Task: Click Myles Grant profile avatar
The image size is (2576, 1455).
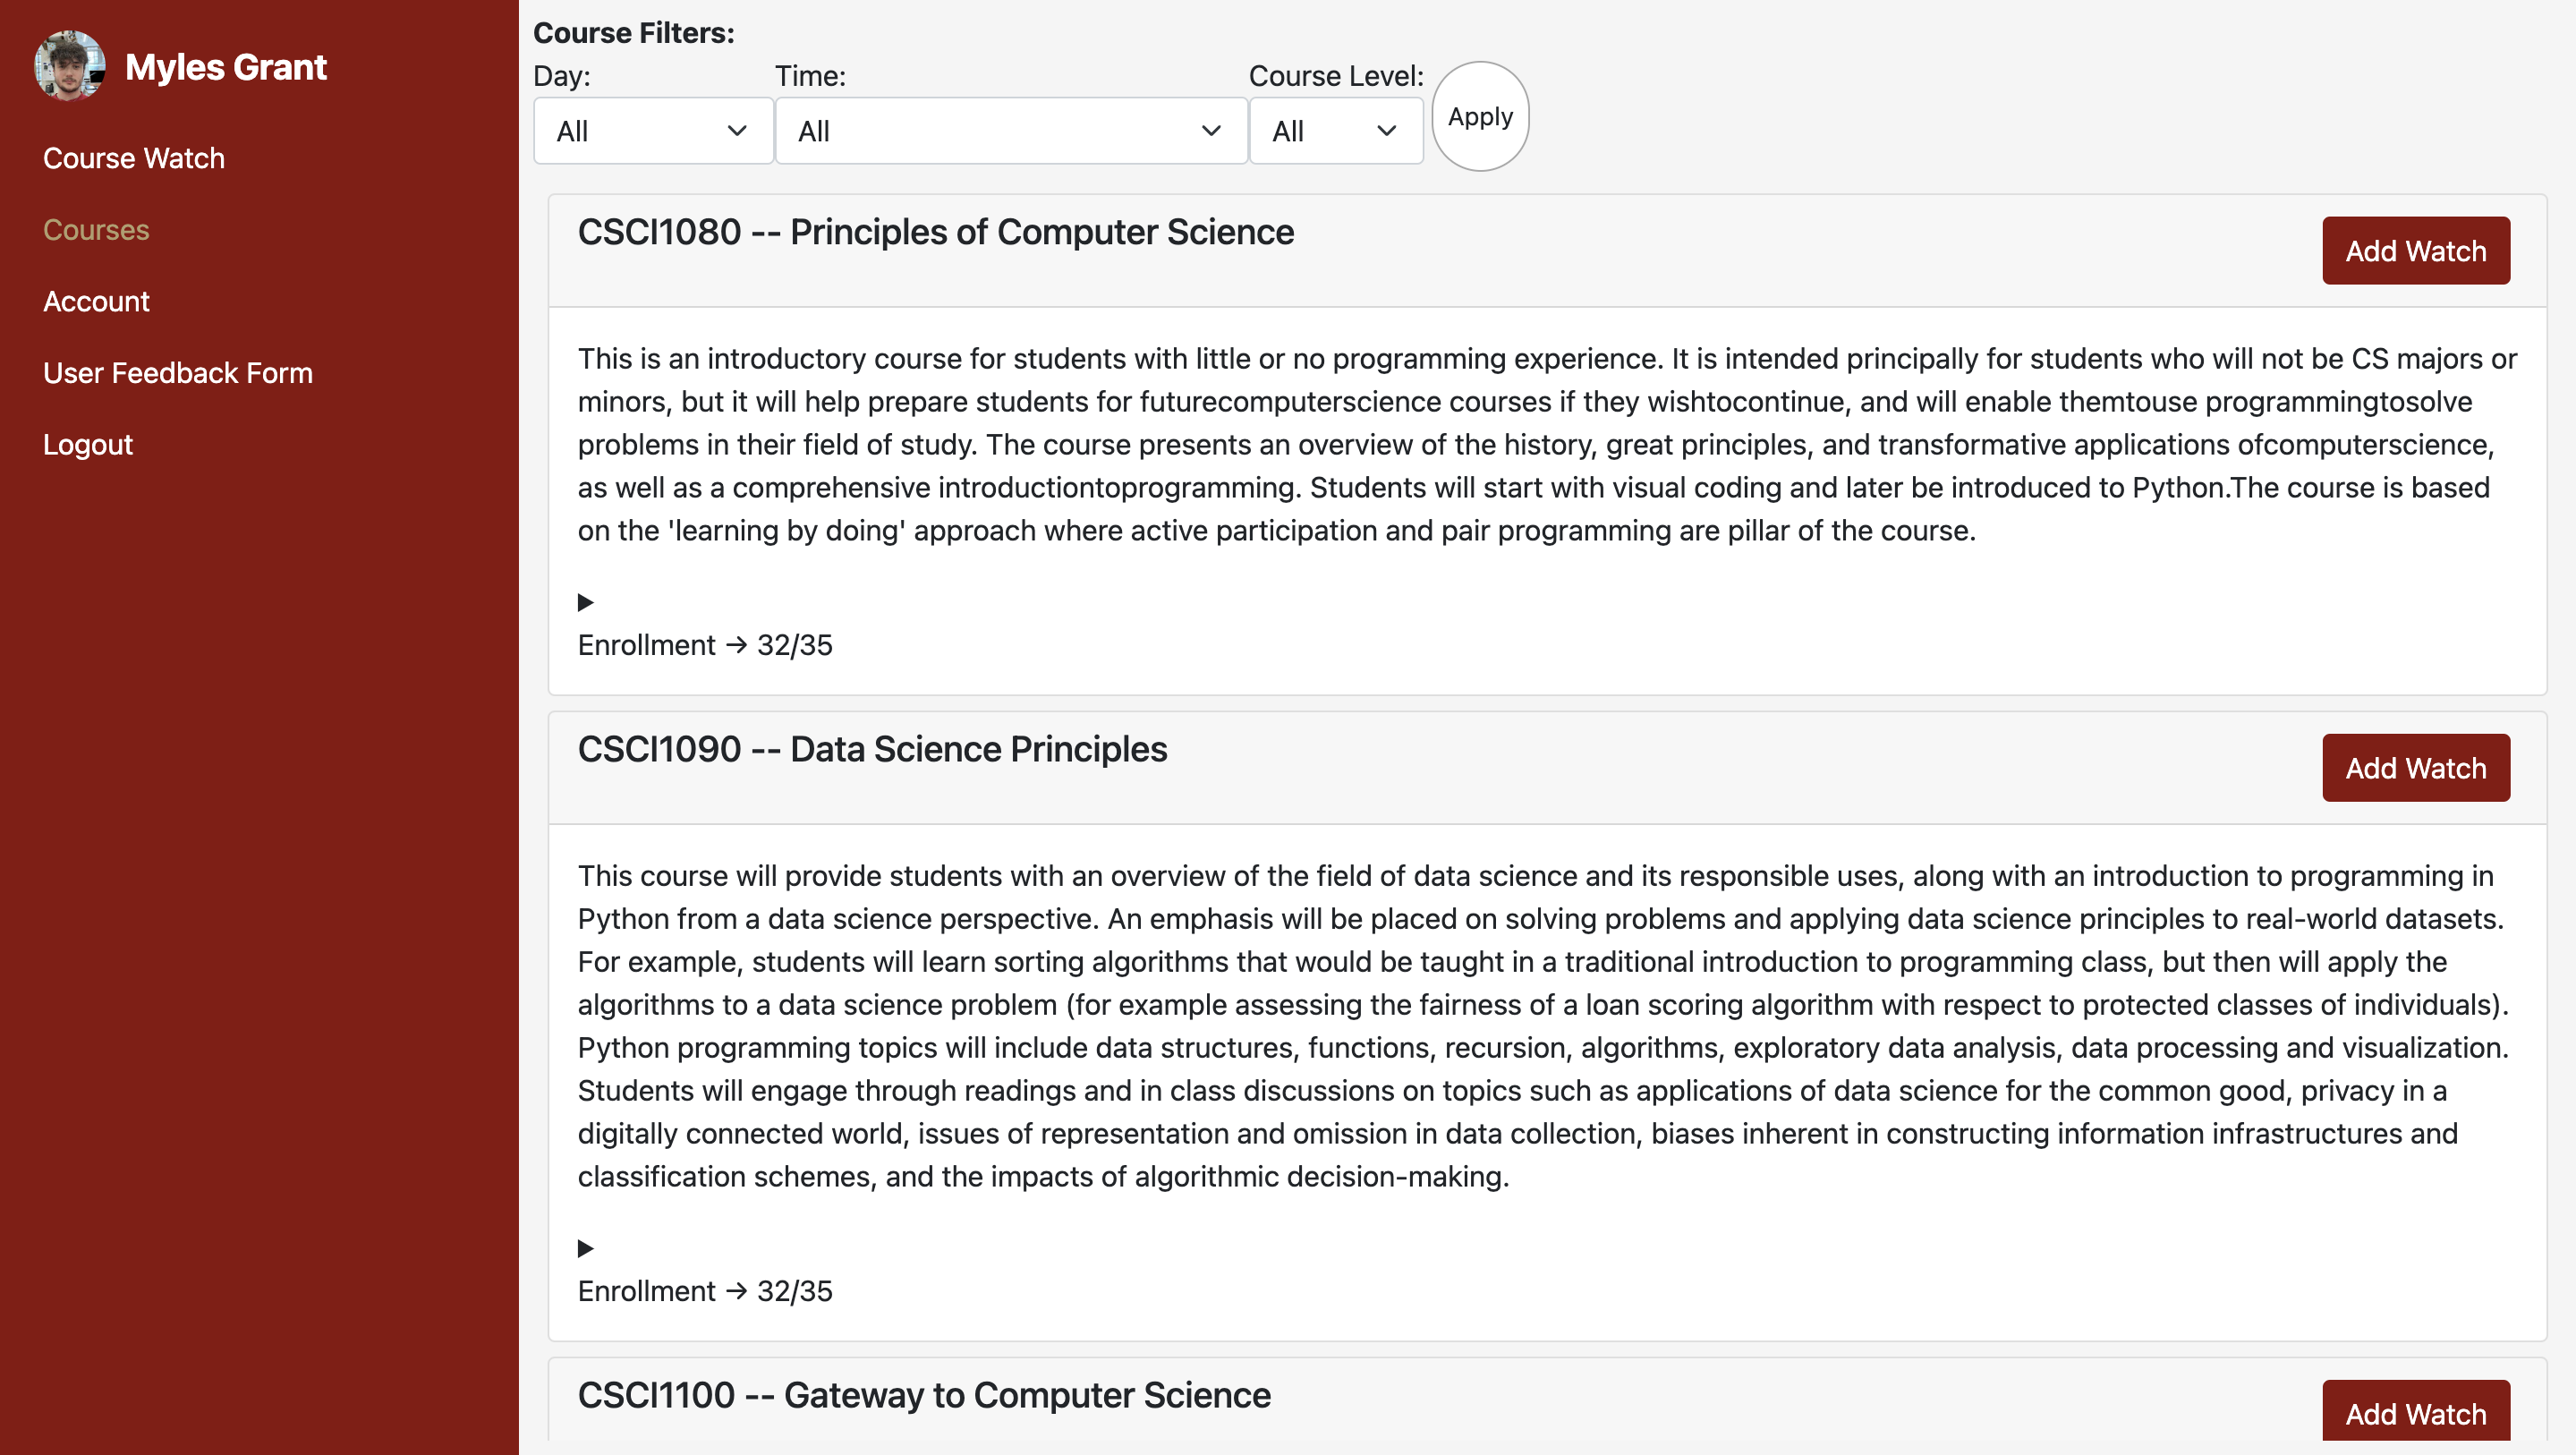Action: pyautogui.click(x=69, y=66)
